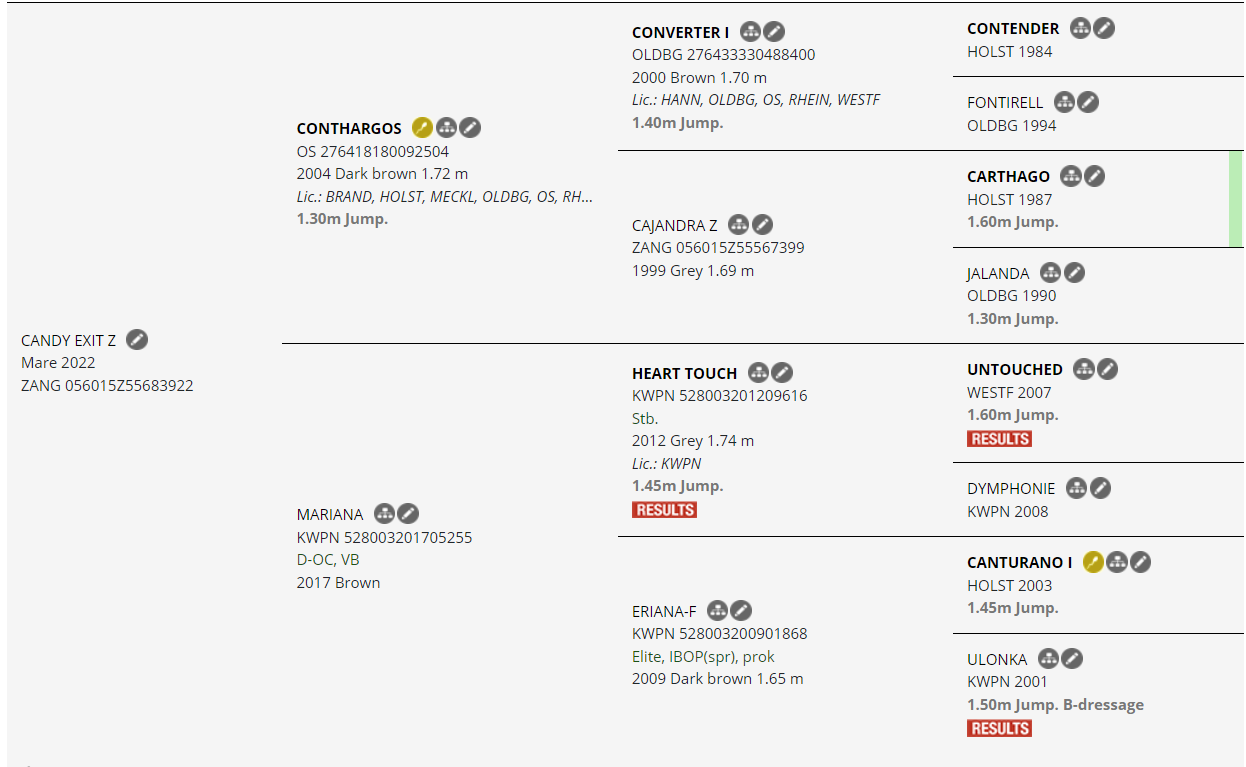The image size is (1246, 767).
Task: Open pedigree tree icon for ERIANA-F
Action: [x=717, y=611]
